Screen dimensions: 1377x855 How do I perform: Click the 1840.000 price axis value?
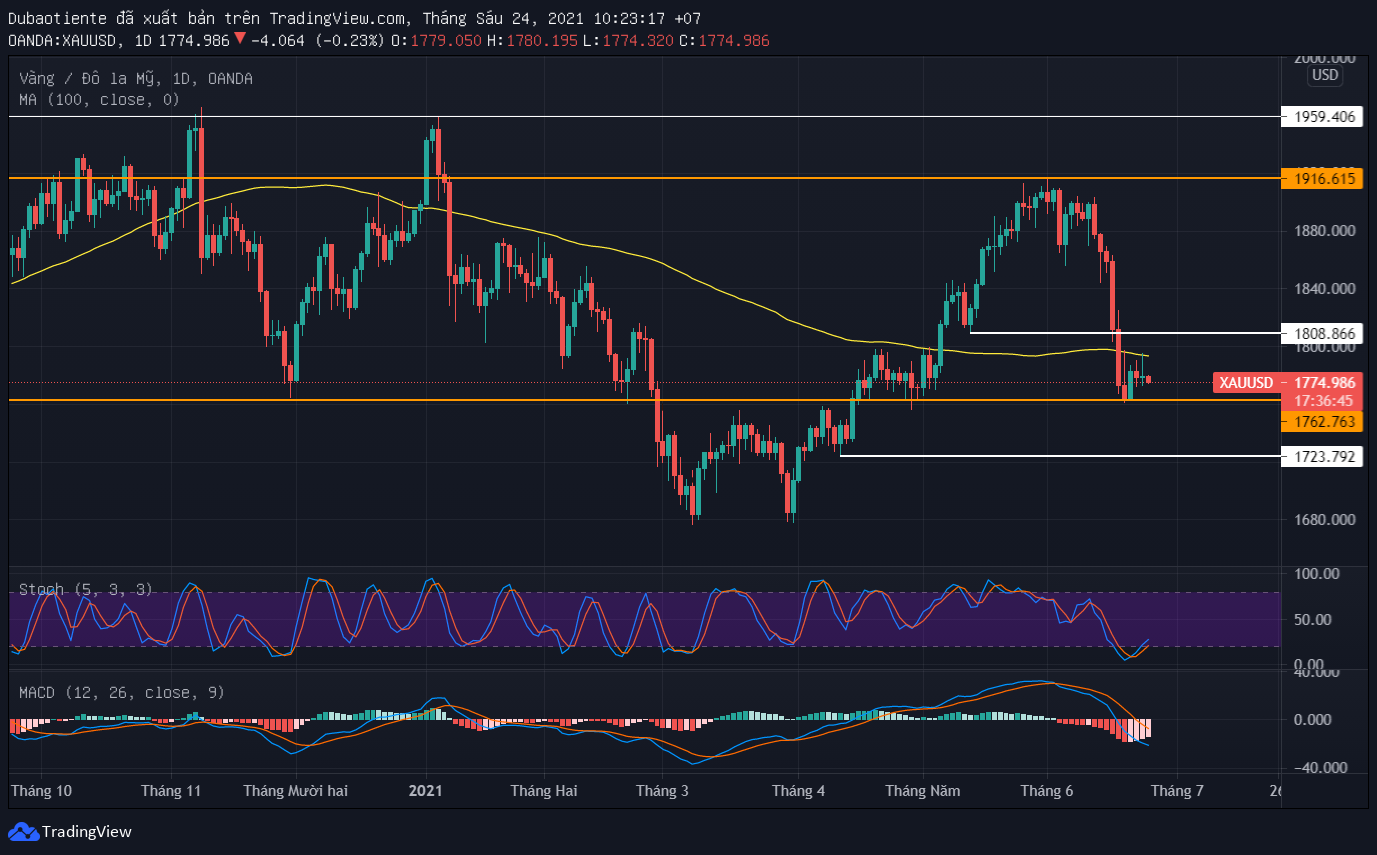tap(1325, 289)
